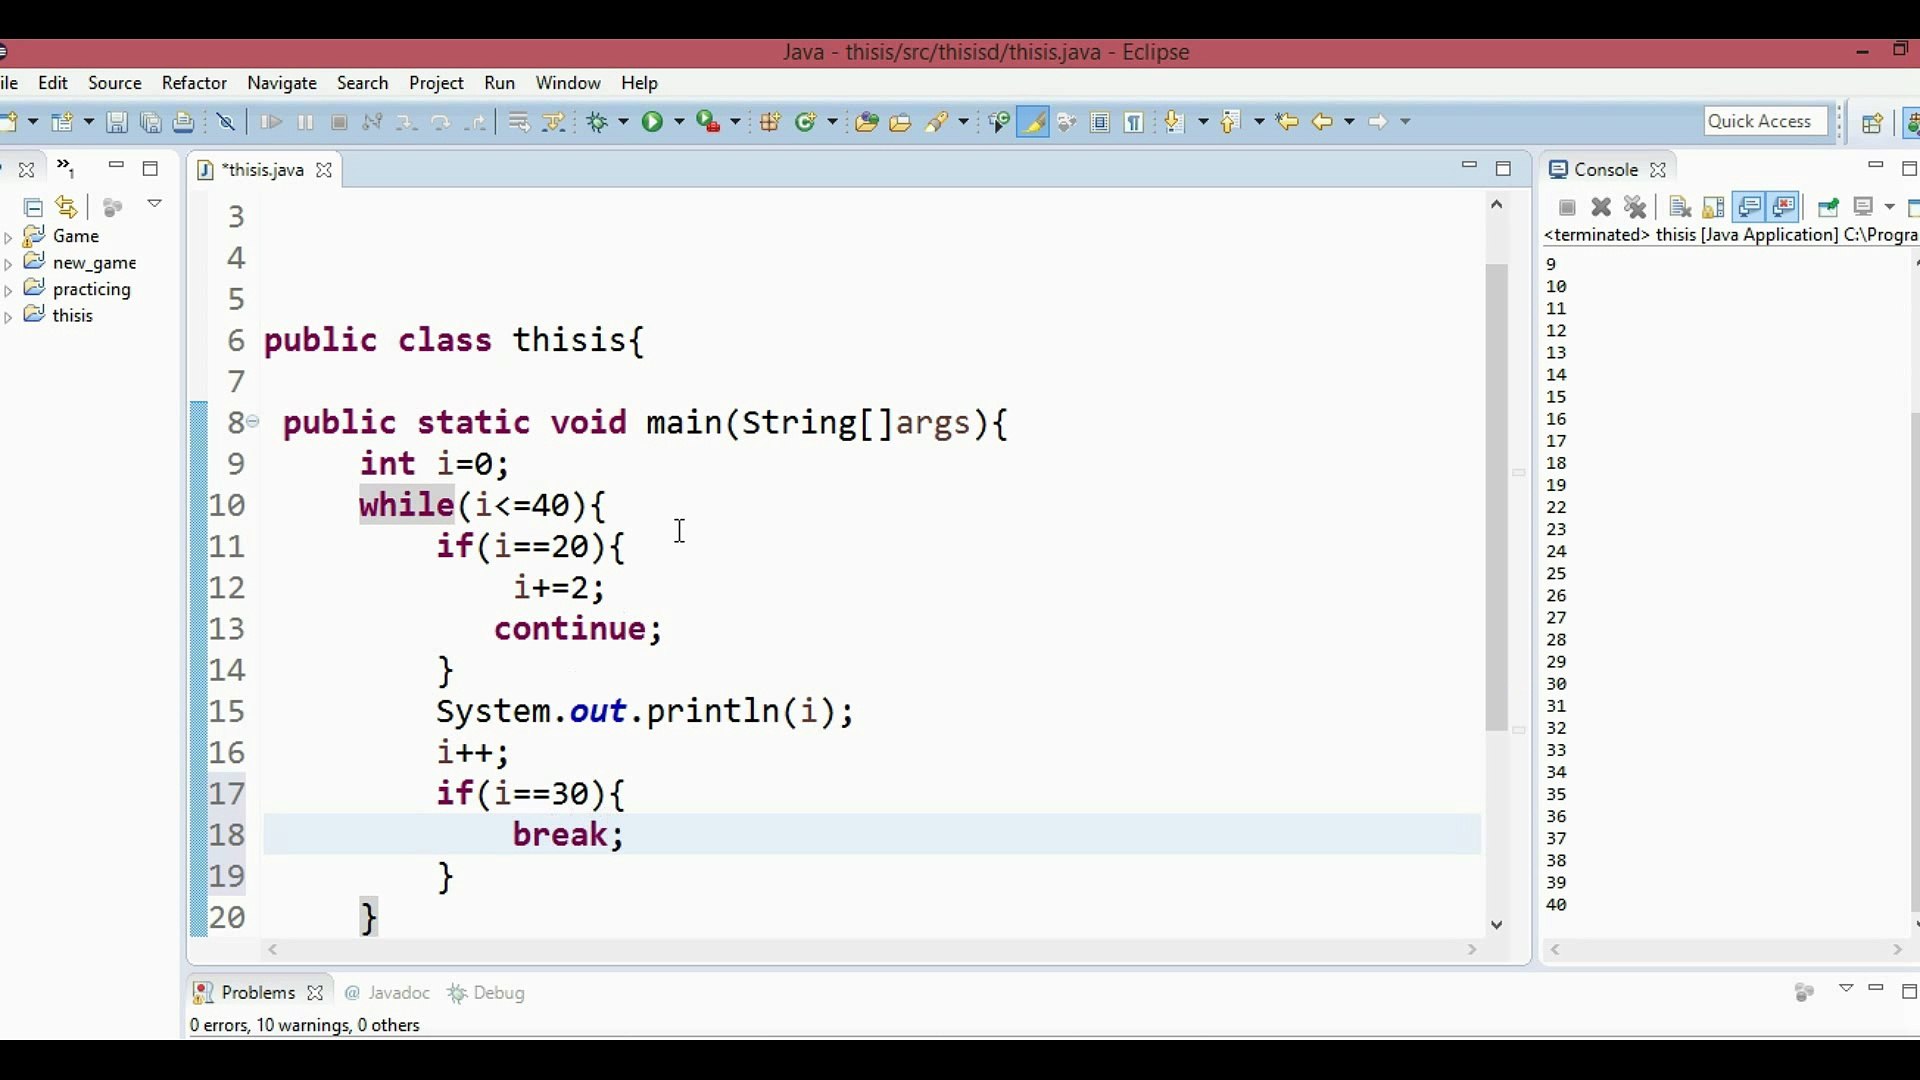This screenshot has width=1920, height=1080.
Task: Click the Save floppy disk icon
Action: (x=117, y=122)
